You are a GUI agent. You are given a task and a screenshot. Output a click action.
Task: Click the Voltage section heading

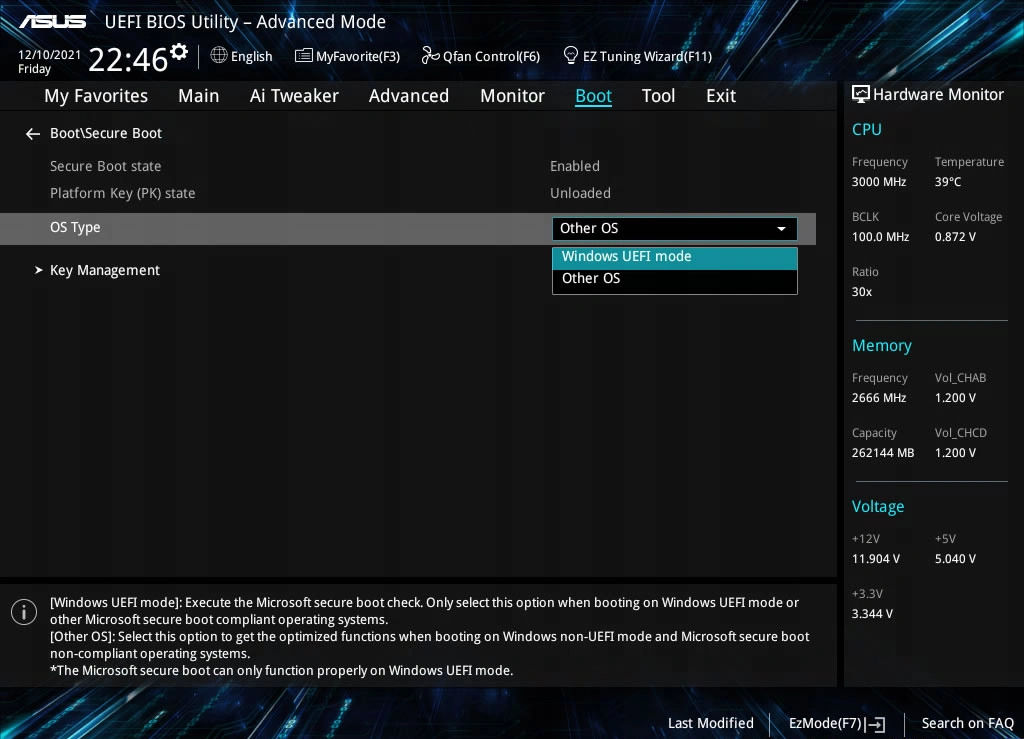click(878, 507)
